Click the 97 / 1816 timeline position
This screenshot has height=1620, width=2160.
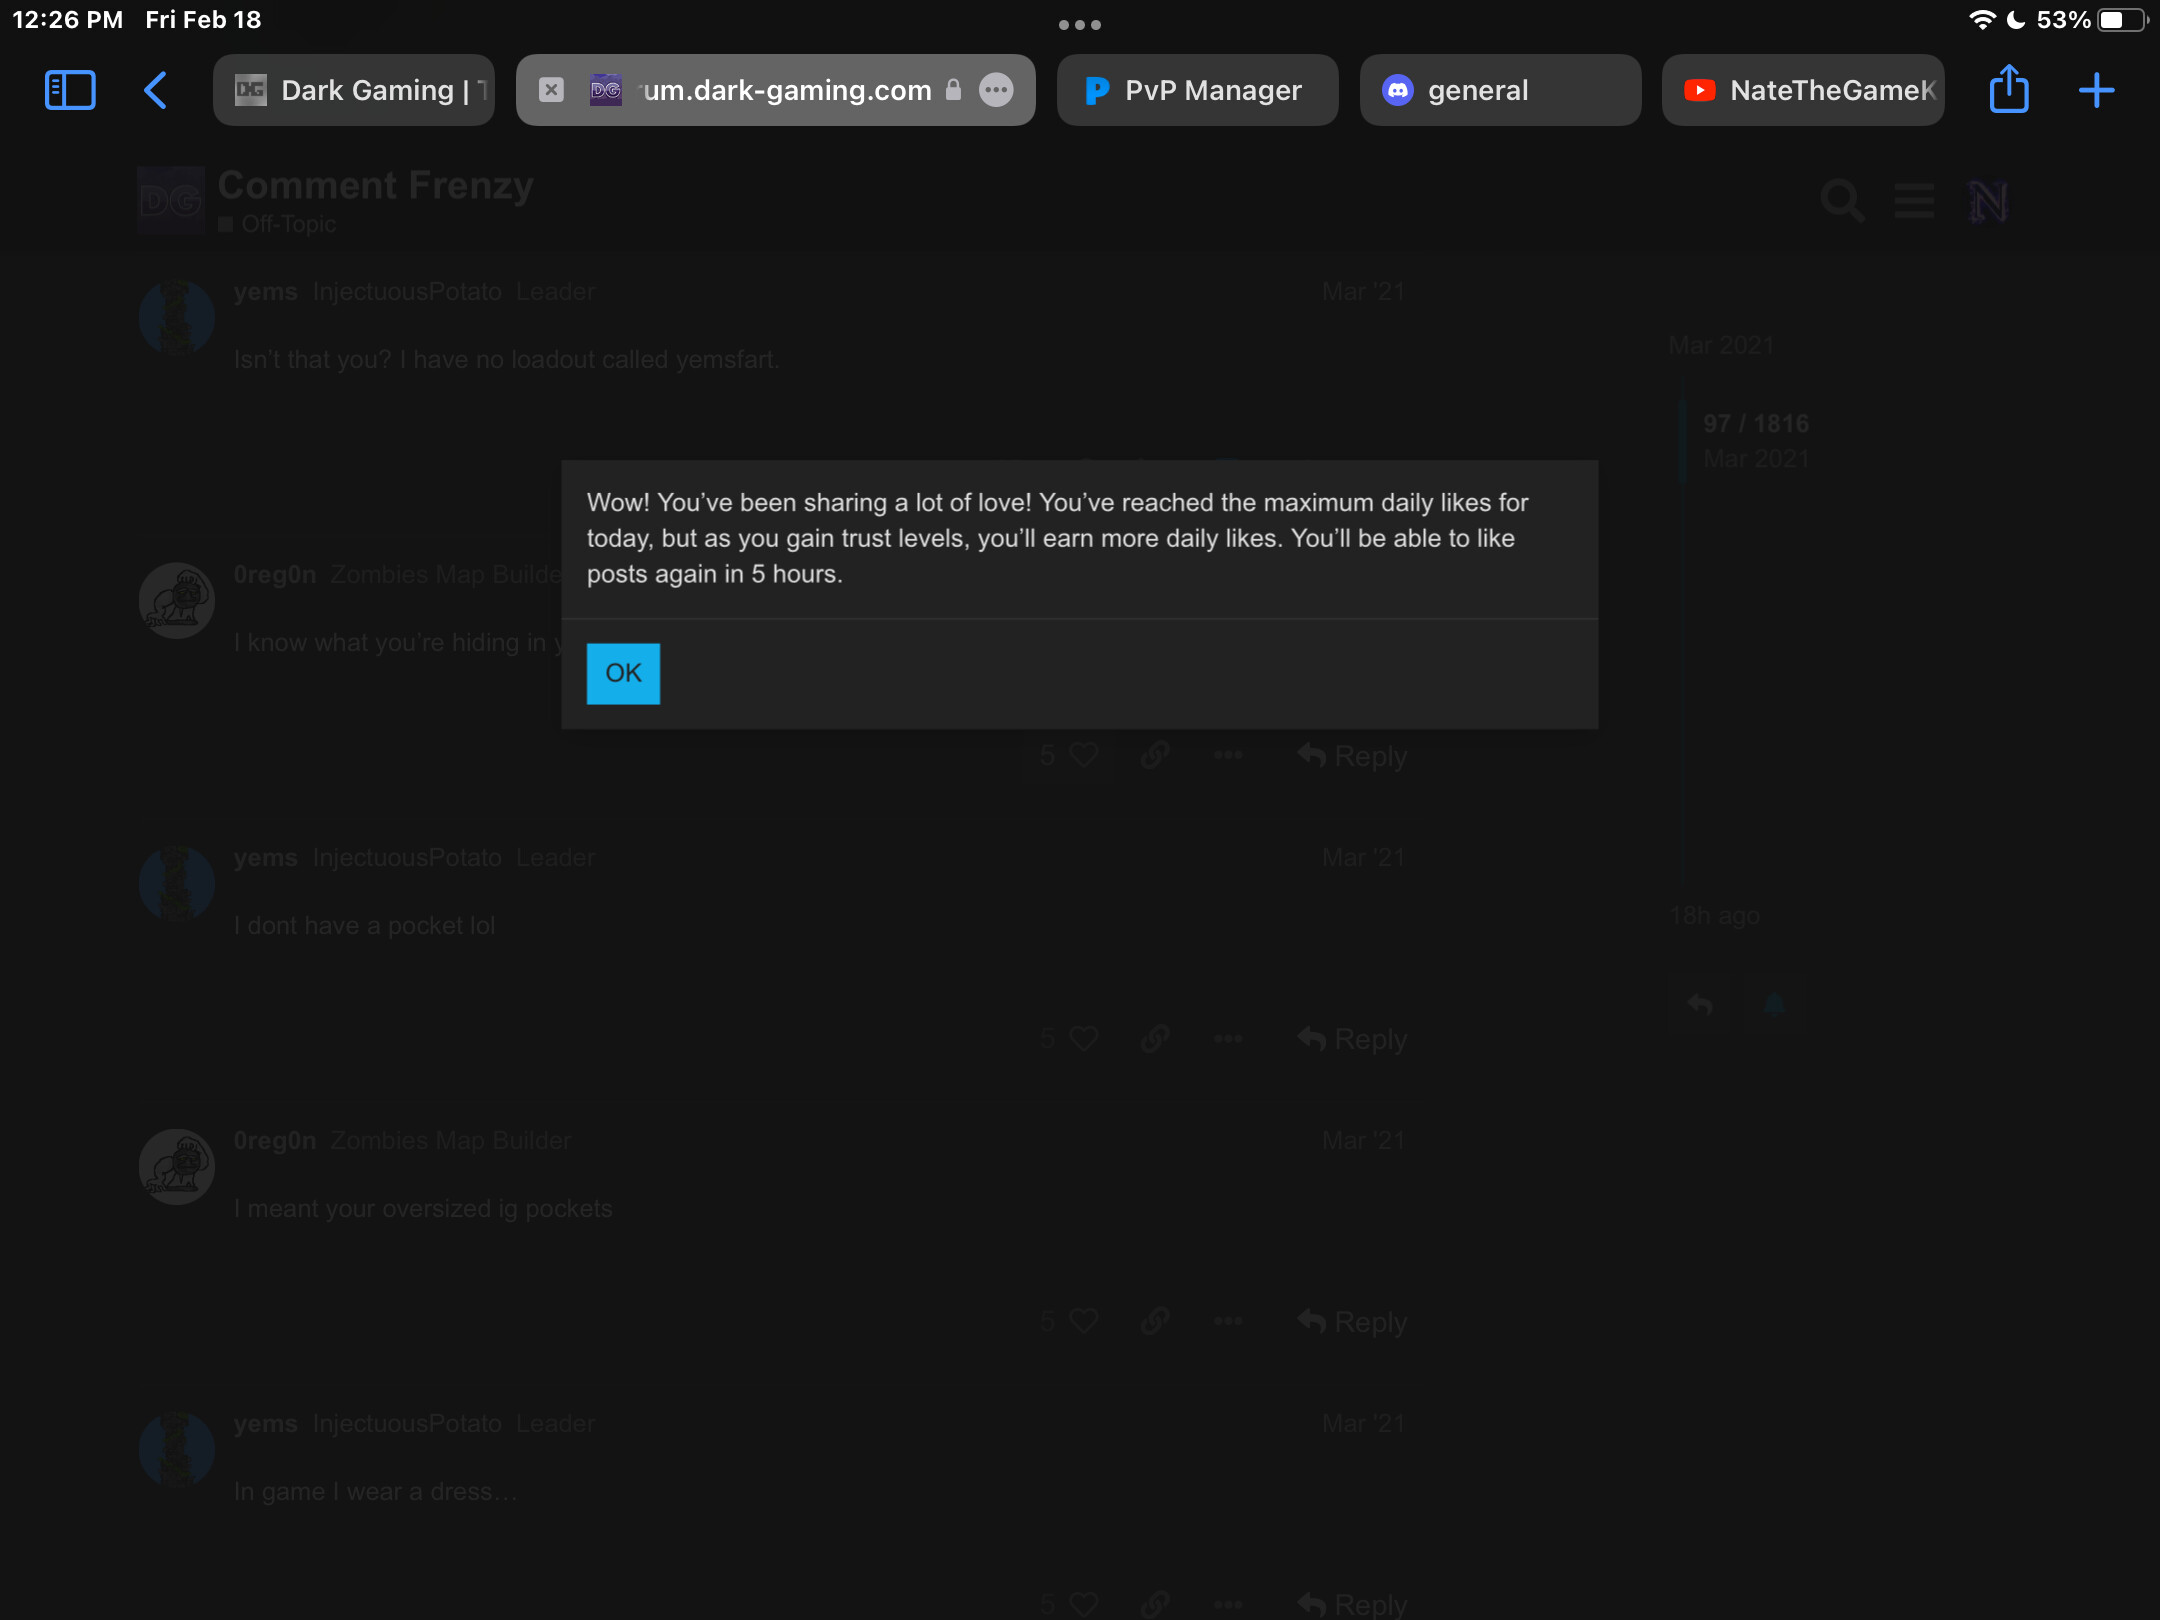[x=1756, y=423]
